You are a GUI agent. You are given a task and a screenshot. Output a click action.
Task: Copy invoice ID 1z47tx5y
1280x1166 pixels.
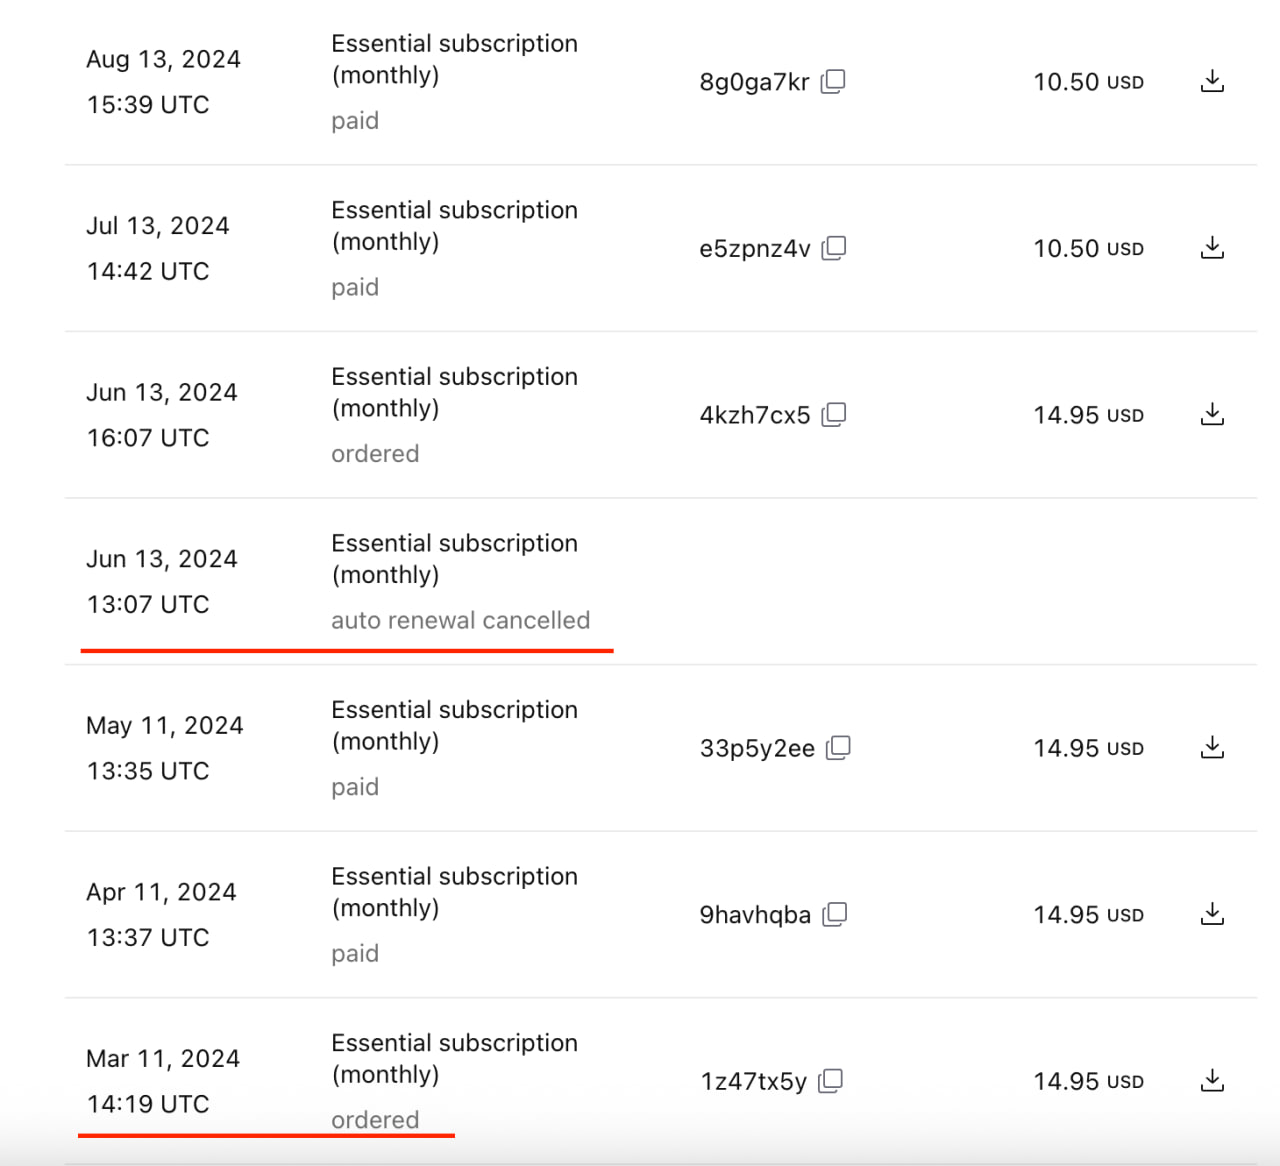coord(831,1081)
